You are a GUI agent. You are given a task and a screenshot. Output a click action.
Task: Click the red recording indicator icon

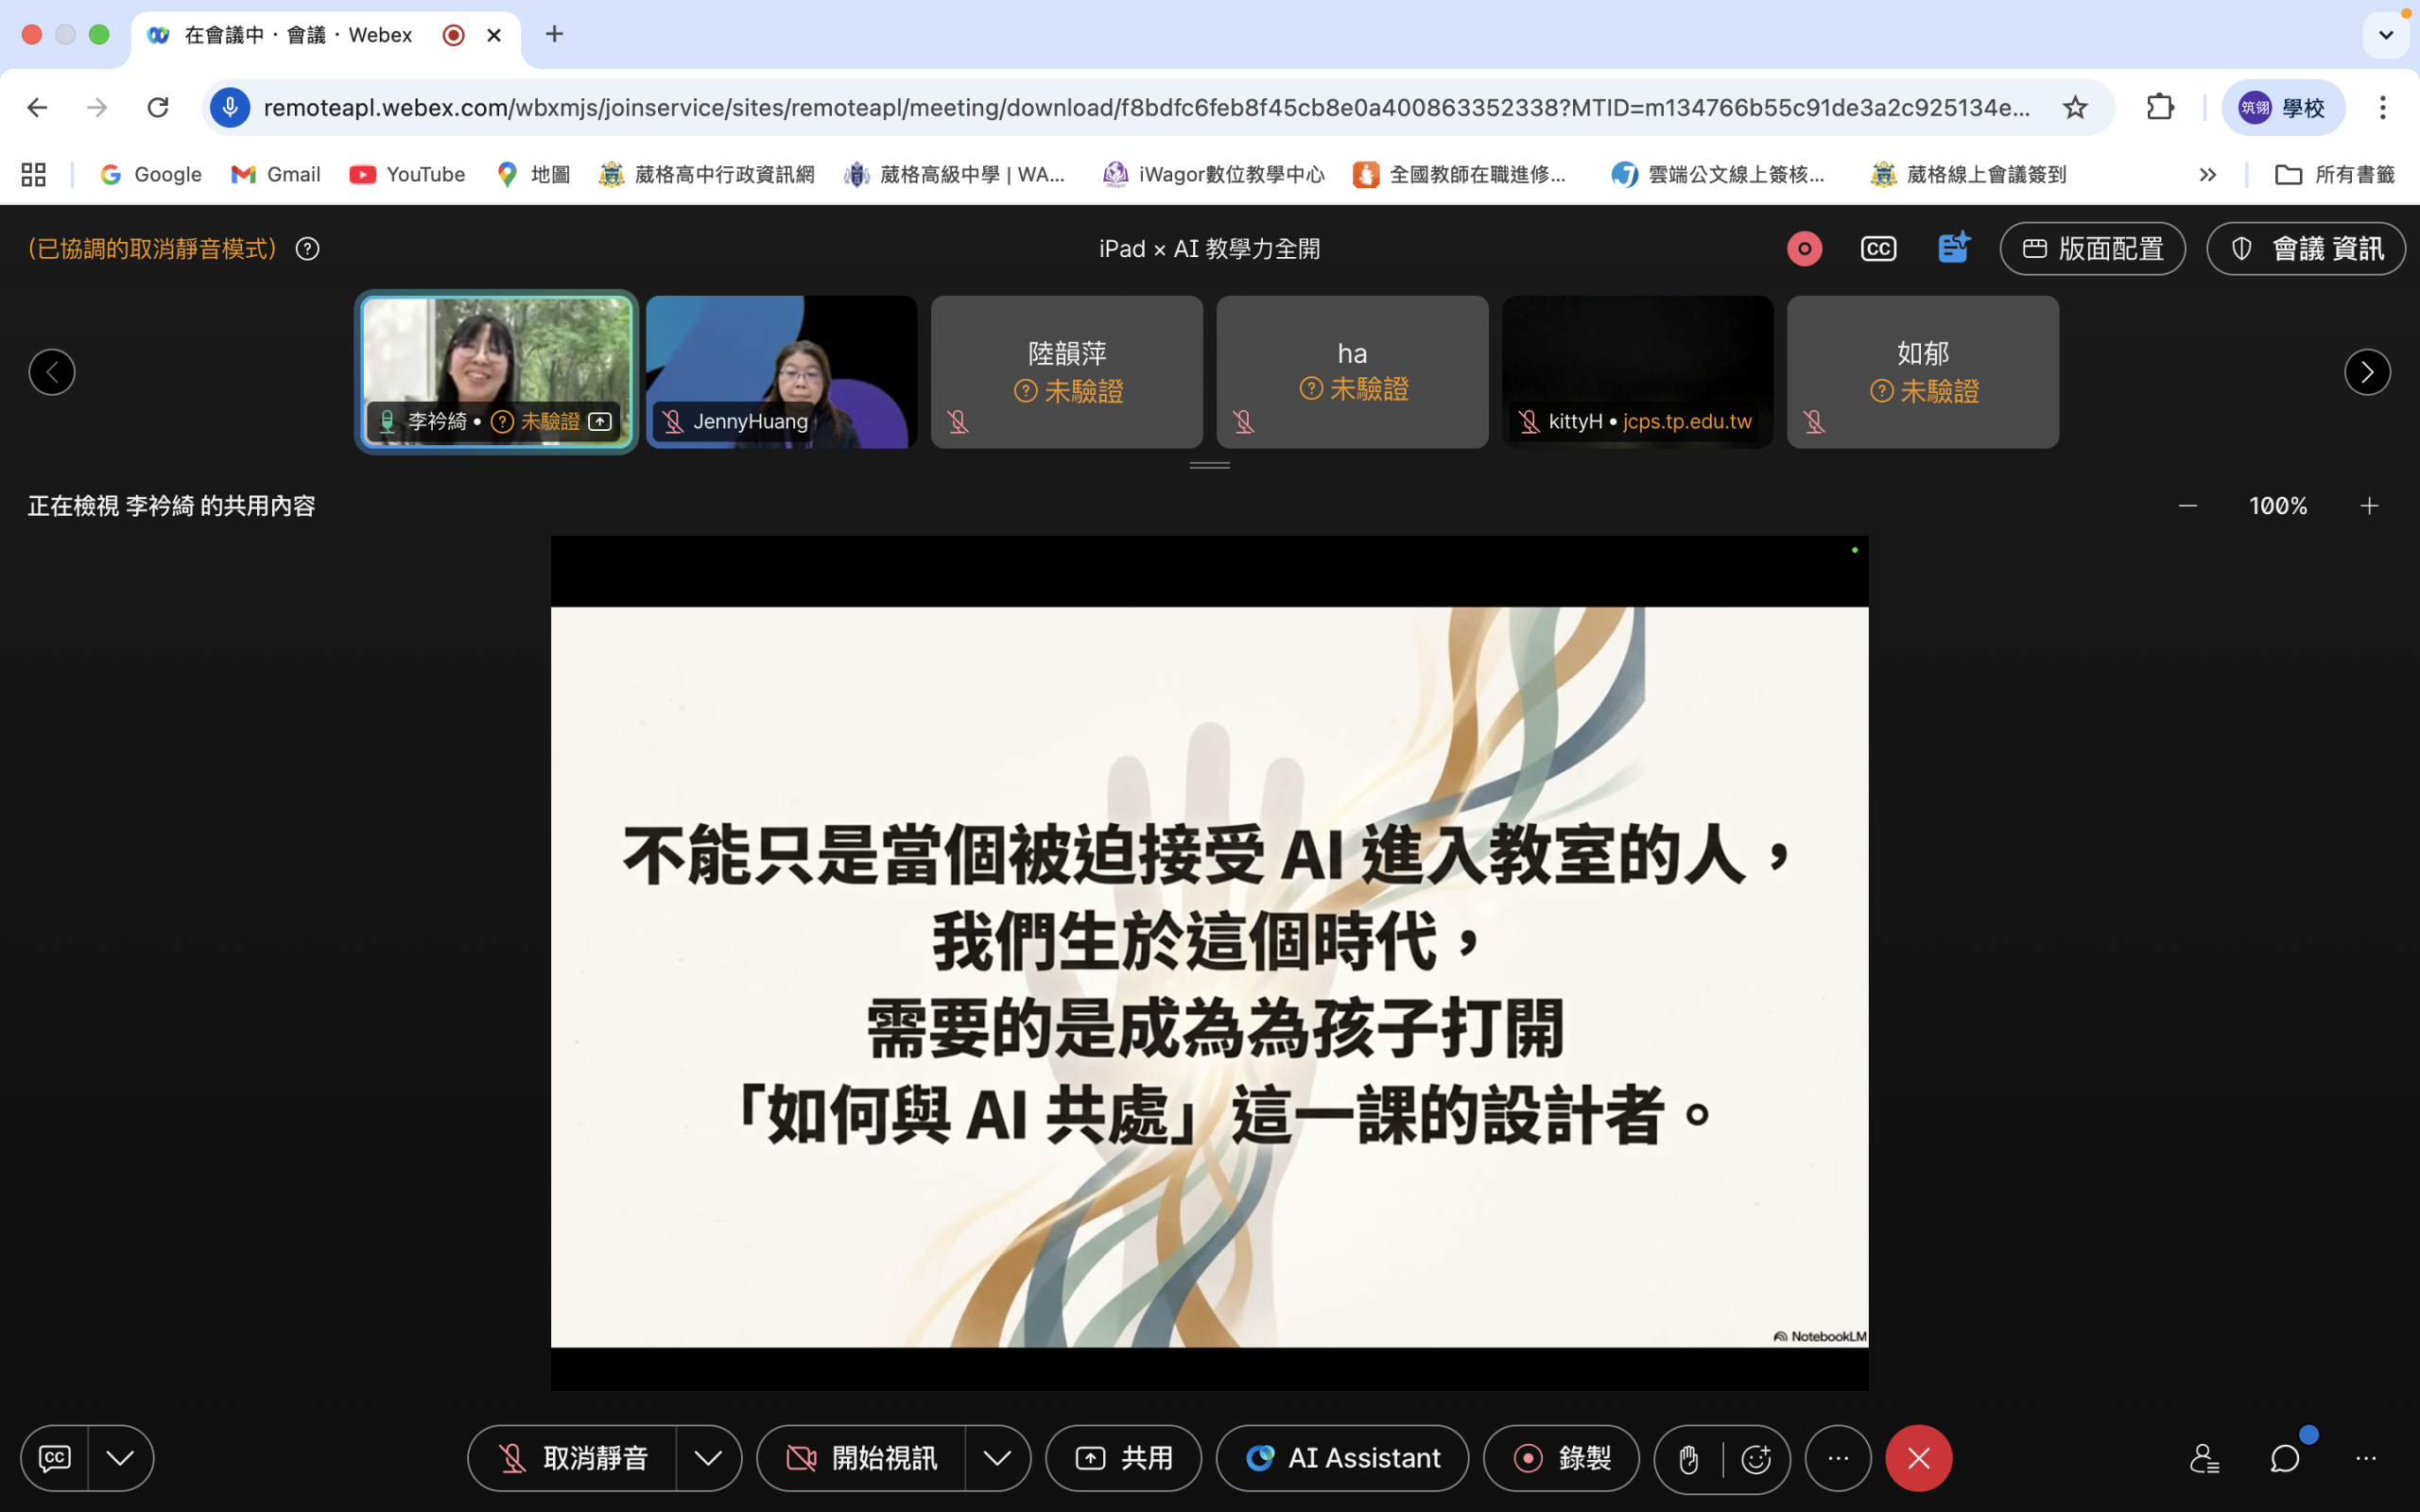[x=1804, y=249]
